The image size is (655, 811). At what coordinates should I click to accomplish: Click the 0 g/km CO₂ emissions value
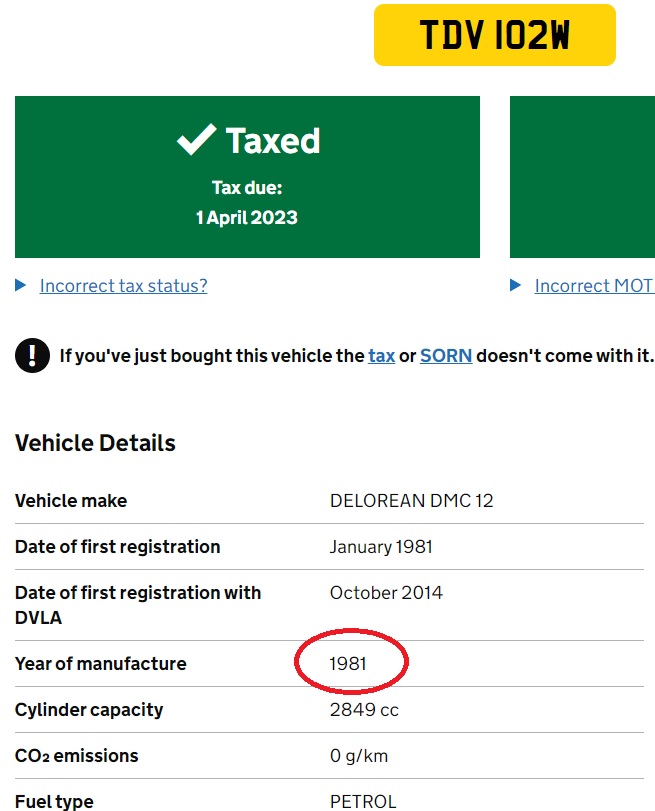click(x=359, y=756)
